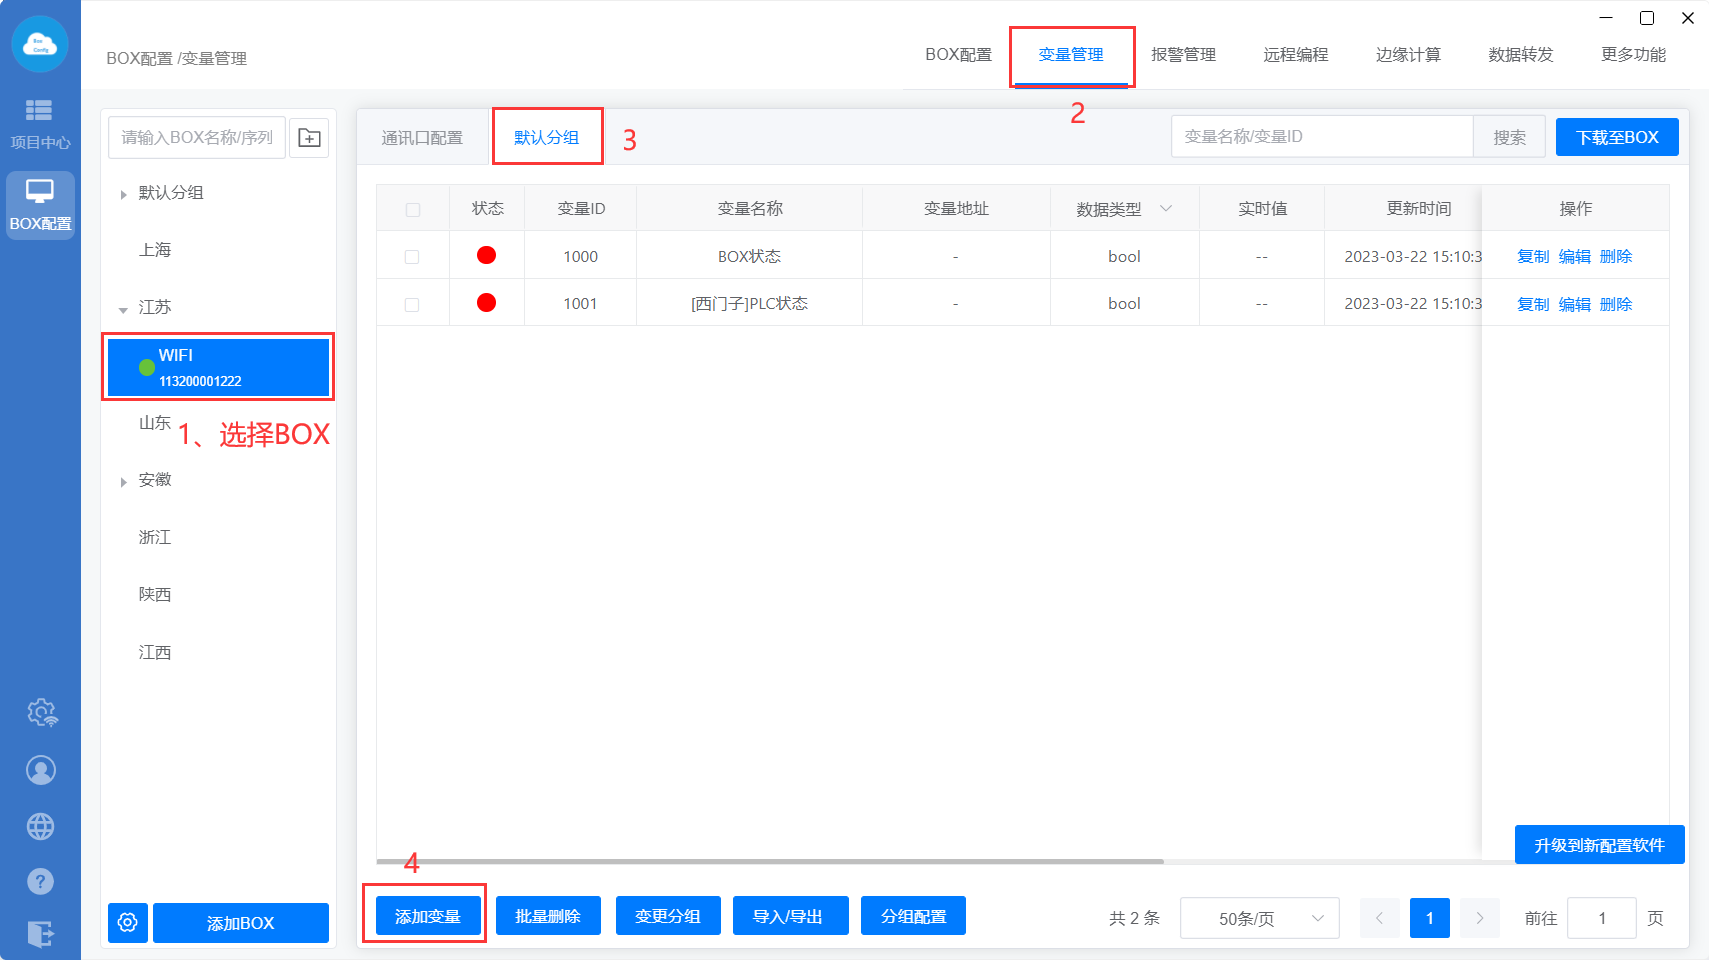This screenshot has width=1709, height=960.
Task: Click 编辑 link for BOX状态 row
Action: pos(1574,257)
